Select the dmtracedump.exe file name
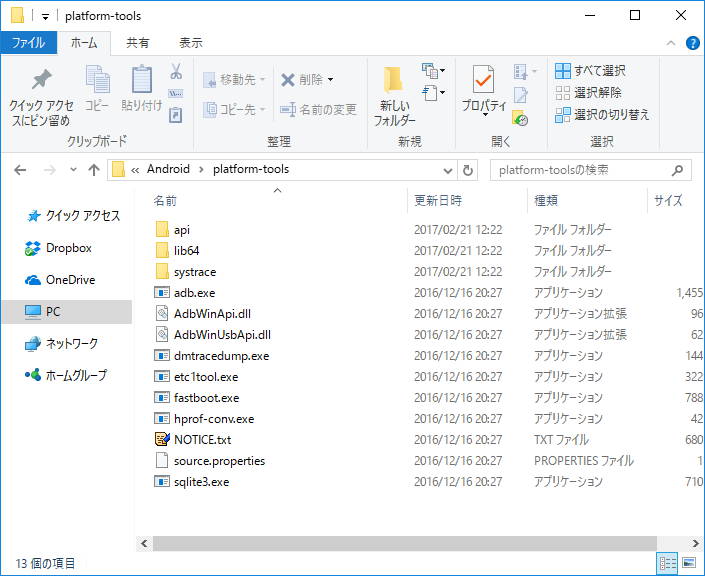 click(x=222, y=356)
